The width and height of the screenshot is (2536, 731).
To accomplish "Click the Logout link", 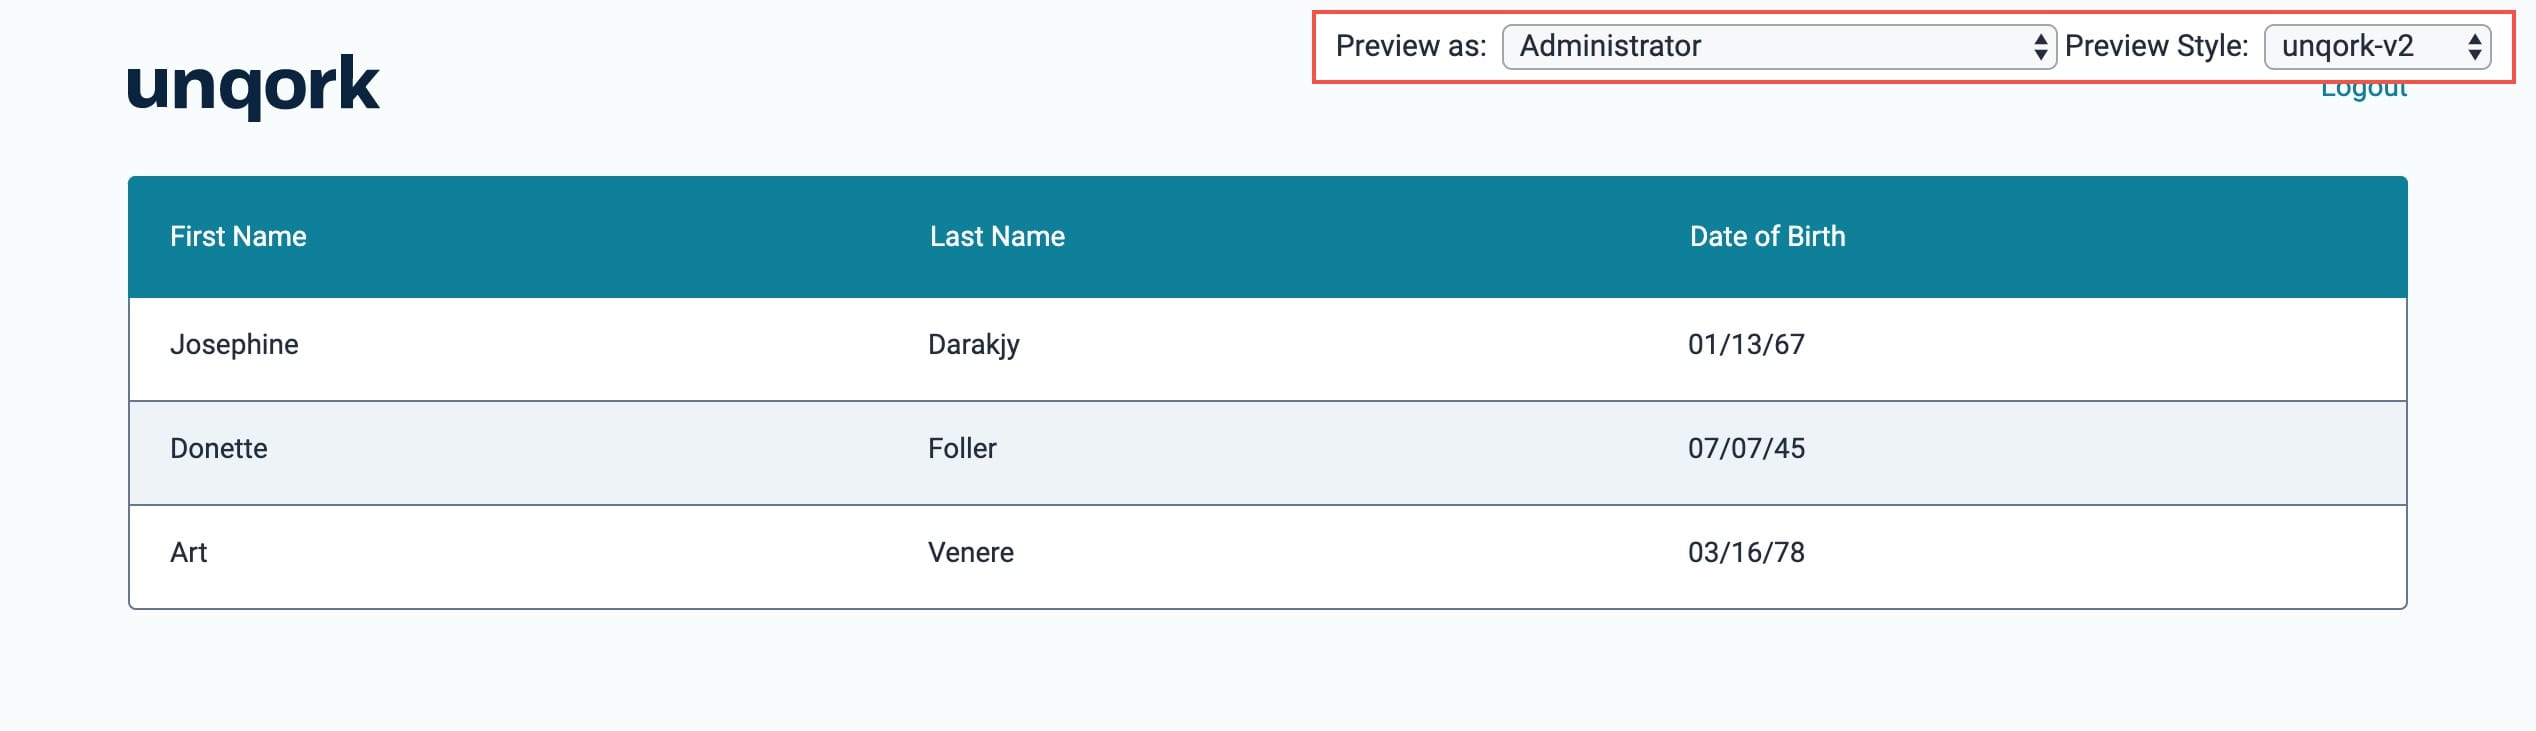I will click(x=2364, y=90).
